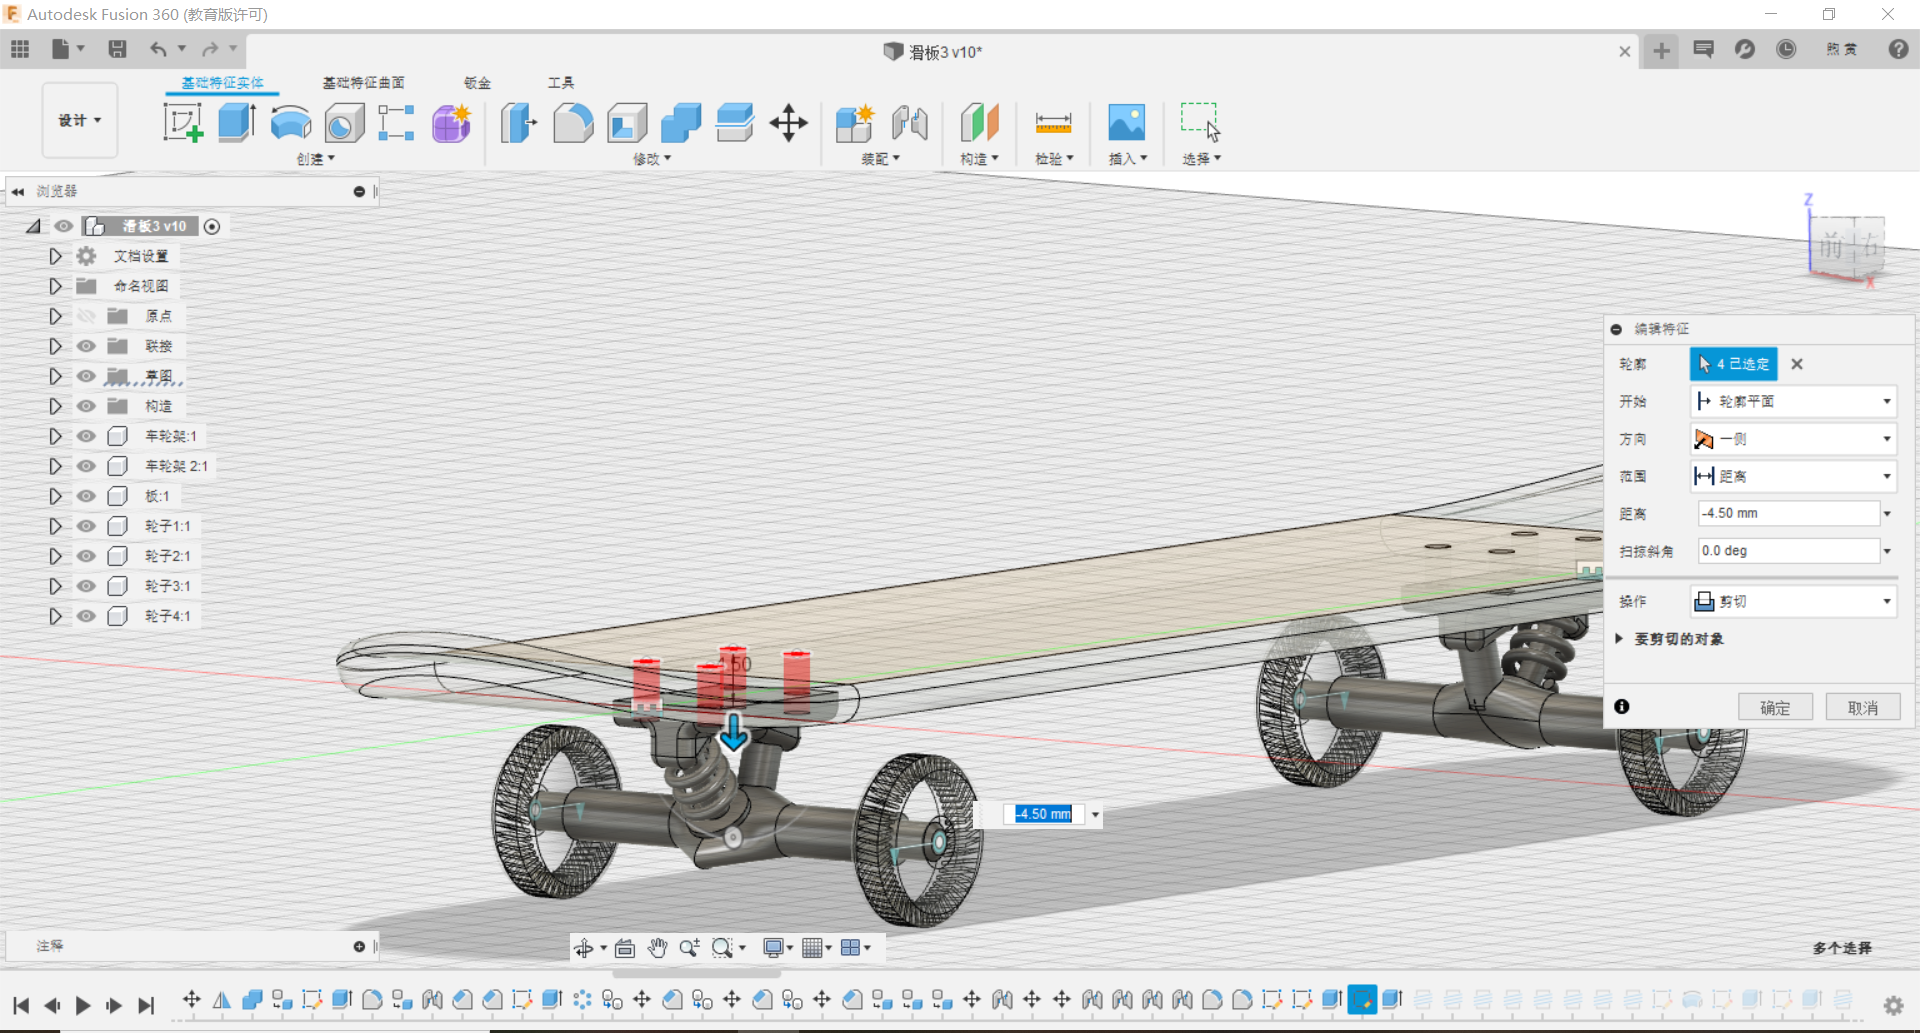Image resolution: width=1920 pixels, height=1033 pixels.
Task: Toggle visibility of 原点 folder
Action: (x=87, y=316)
